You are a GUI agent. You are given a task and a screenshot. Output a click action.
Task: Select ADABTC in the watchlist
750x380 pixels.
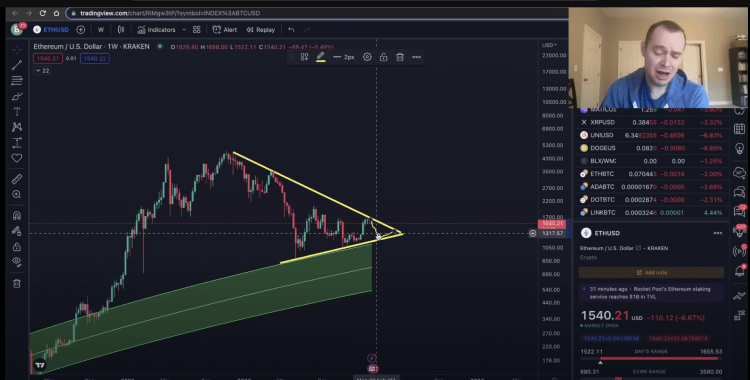tap(651, 187)
